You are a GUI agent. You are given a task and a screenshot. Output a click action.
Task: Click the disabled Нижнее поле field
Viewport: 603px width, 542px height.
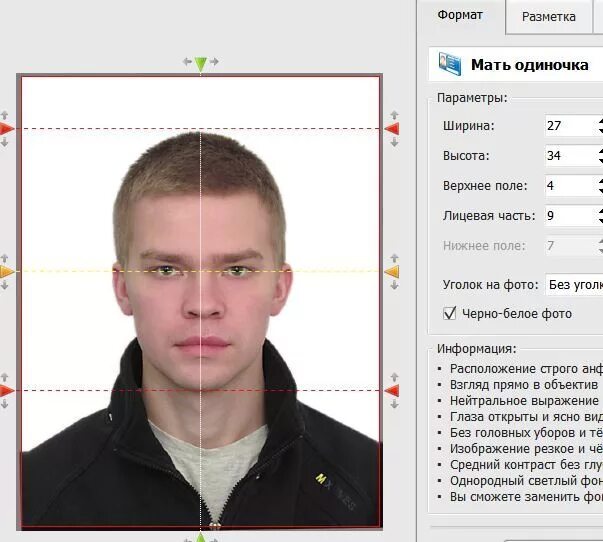(x=572, y=245)
